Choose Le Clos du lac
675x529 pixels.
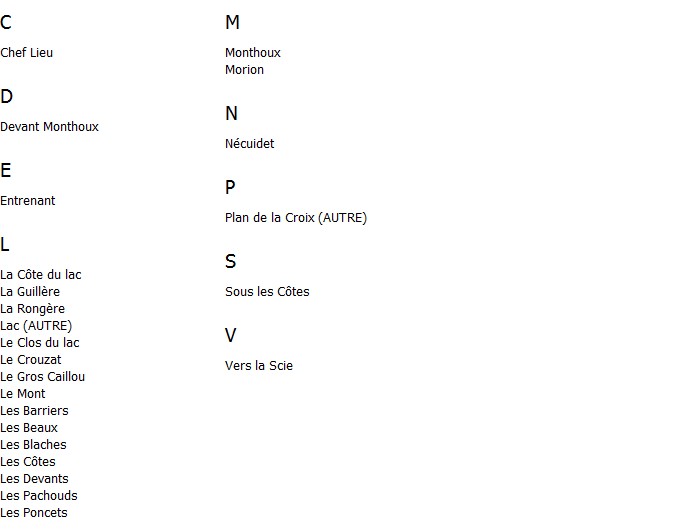click(x=40, y=343)
